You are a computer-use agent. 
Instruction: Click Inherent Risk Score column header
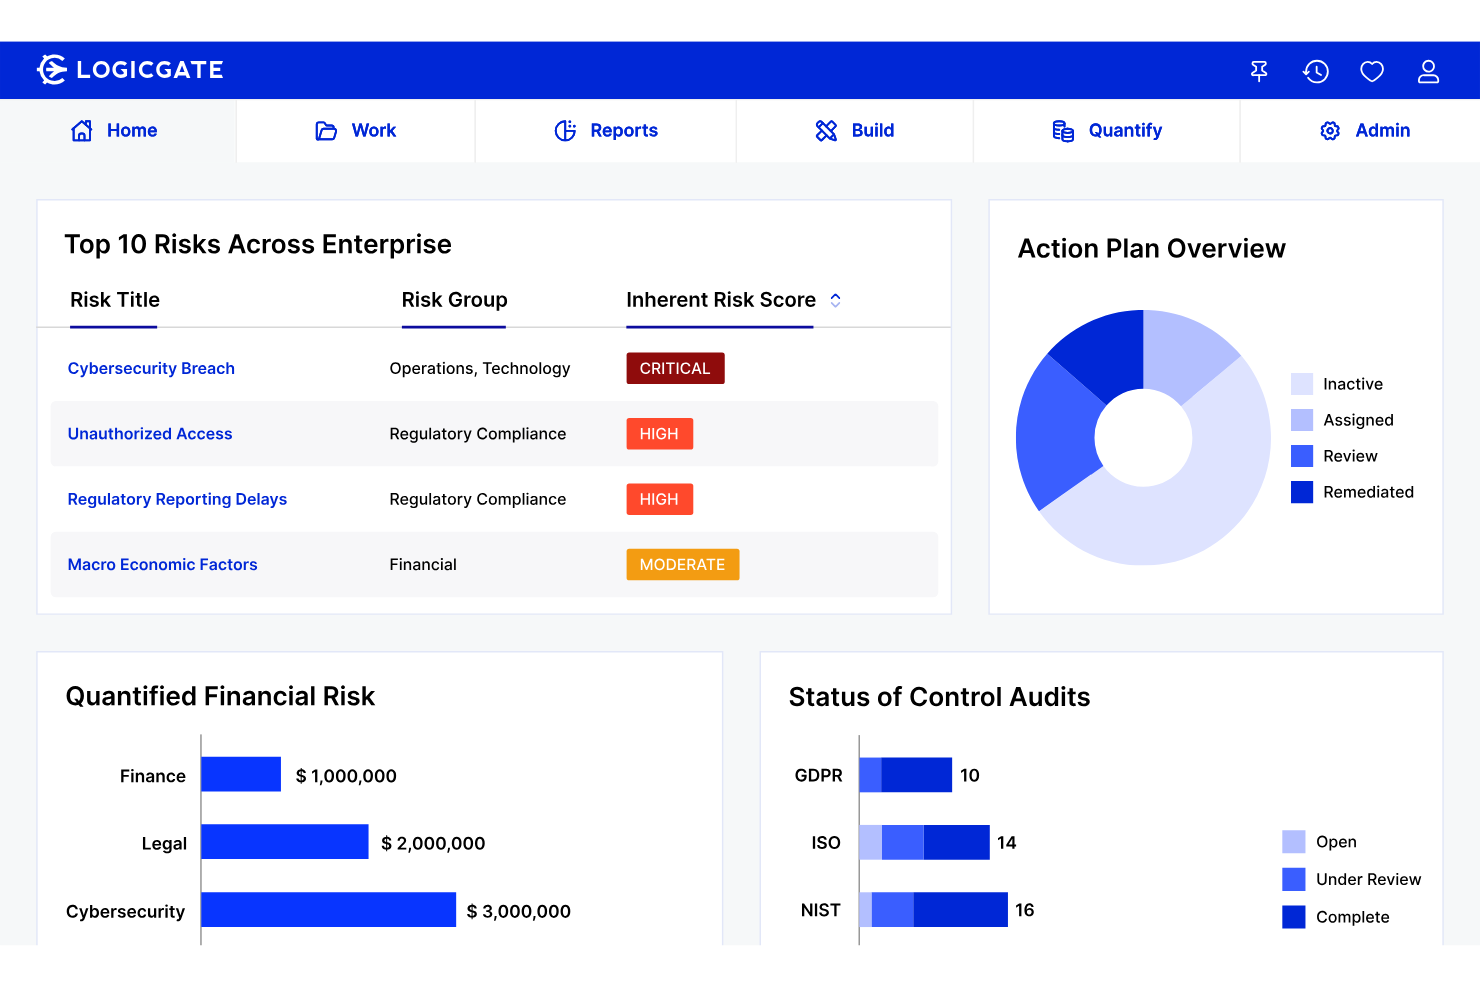point(721,300)
